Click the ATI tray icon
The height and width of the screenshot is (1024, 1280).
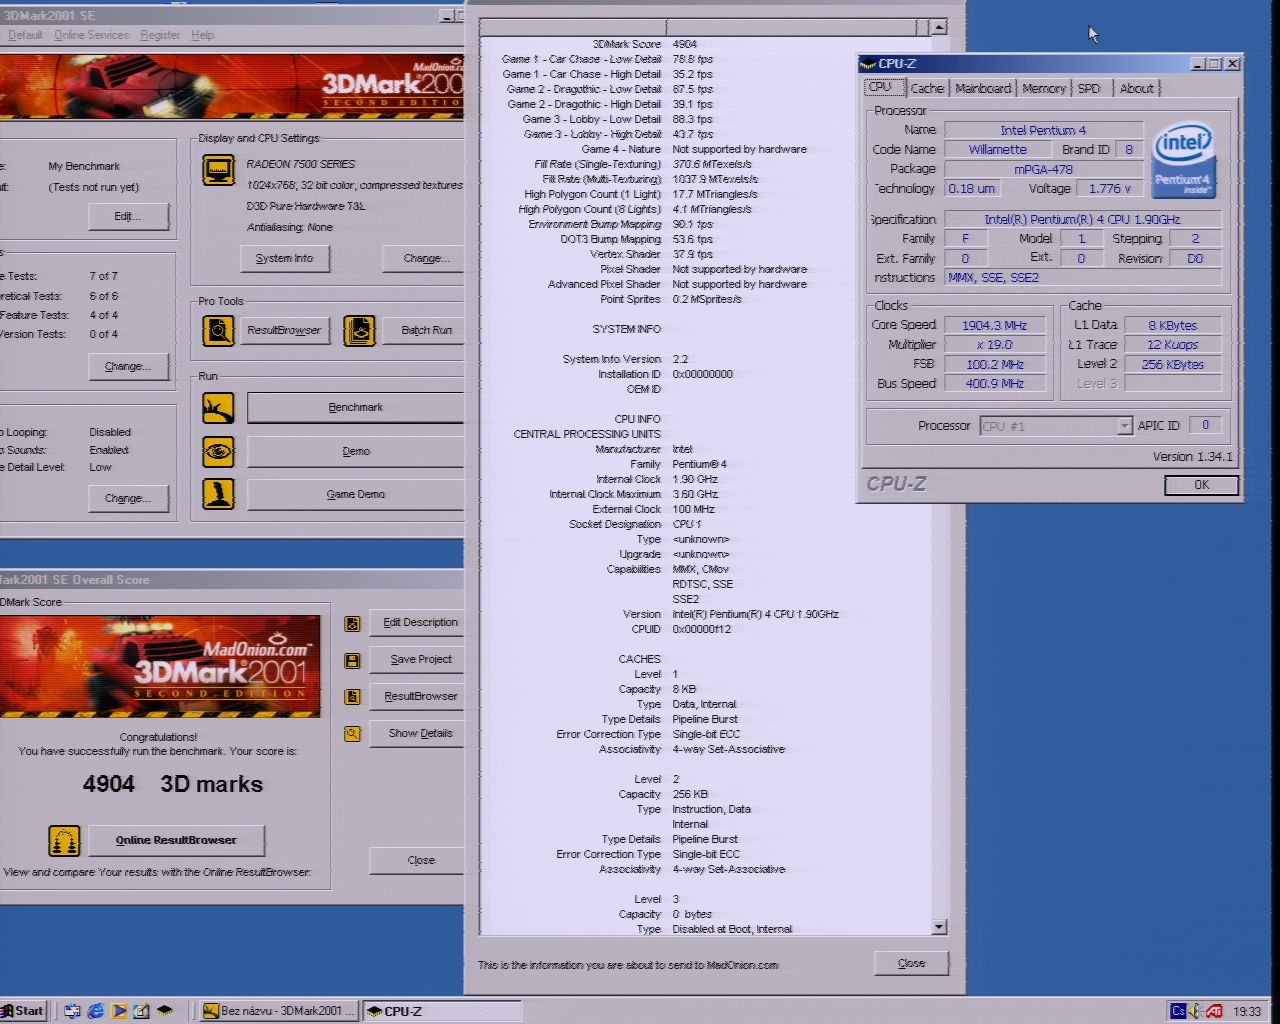pos(1214,1011)
